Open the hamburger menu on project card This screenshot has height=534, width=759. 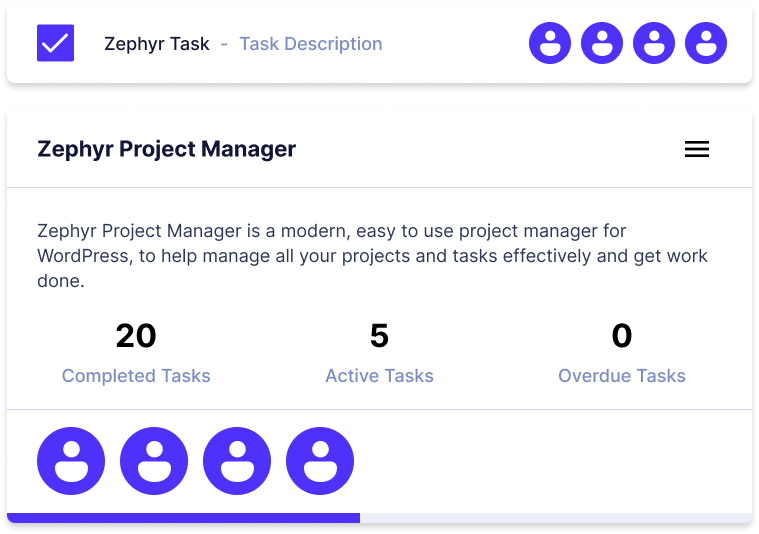coord(696,150)
